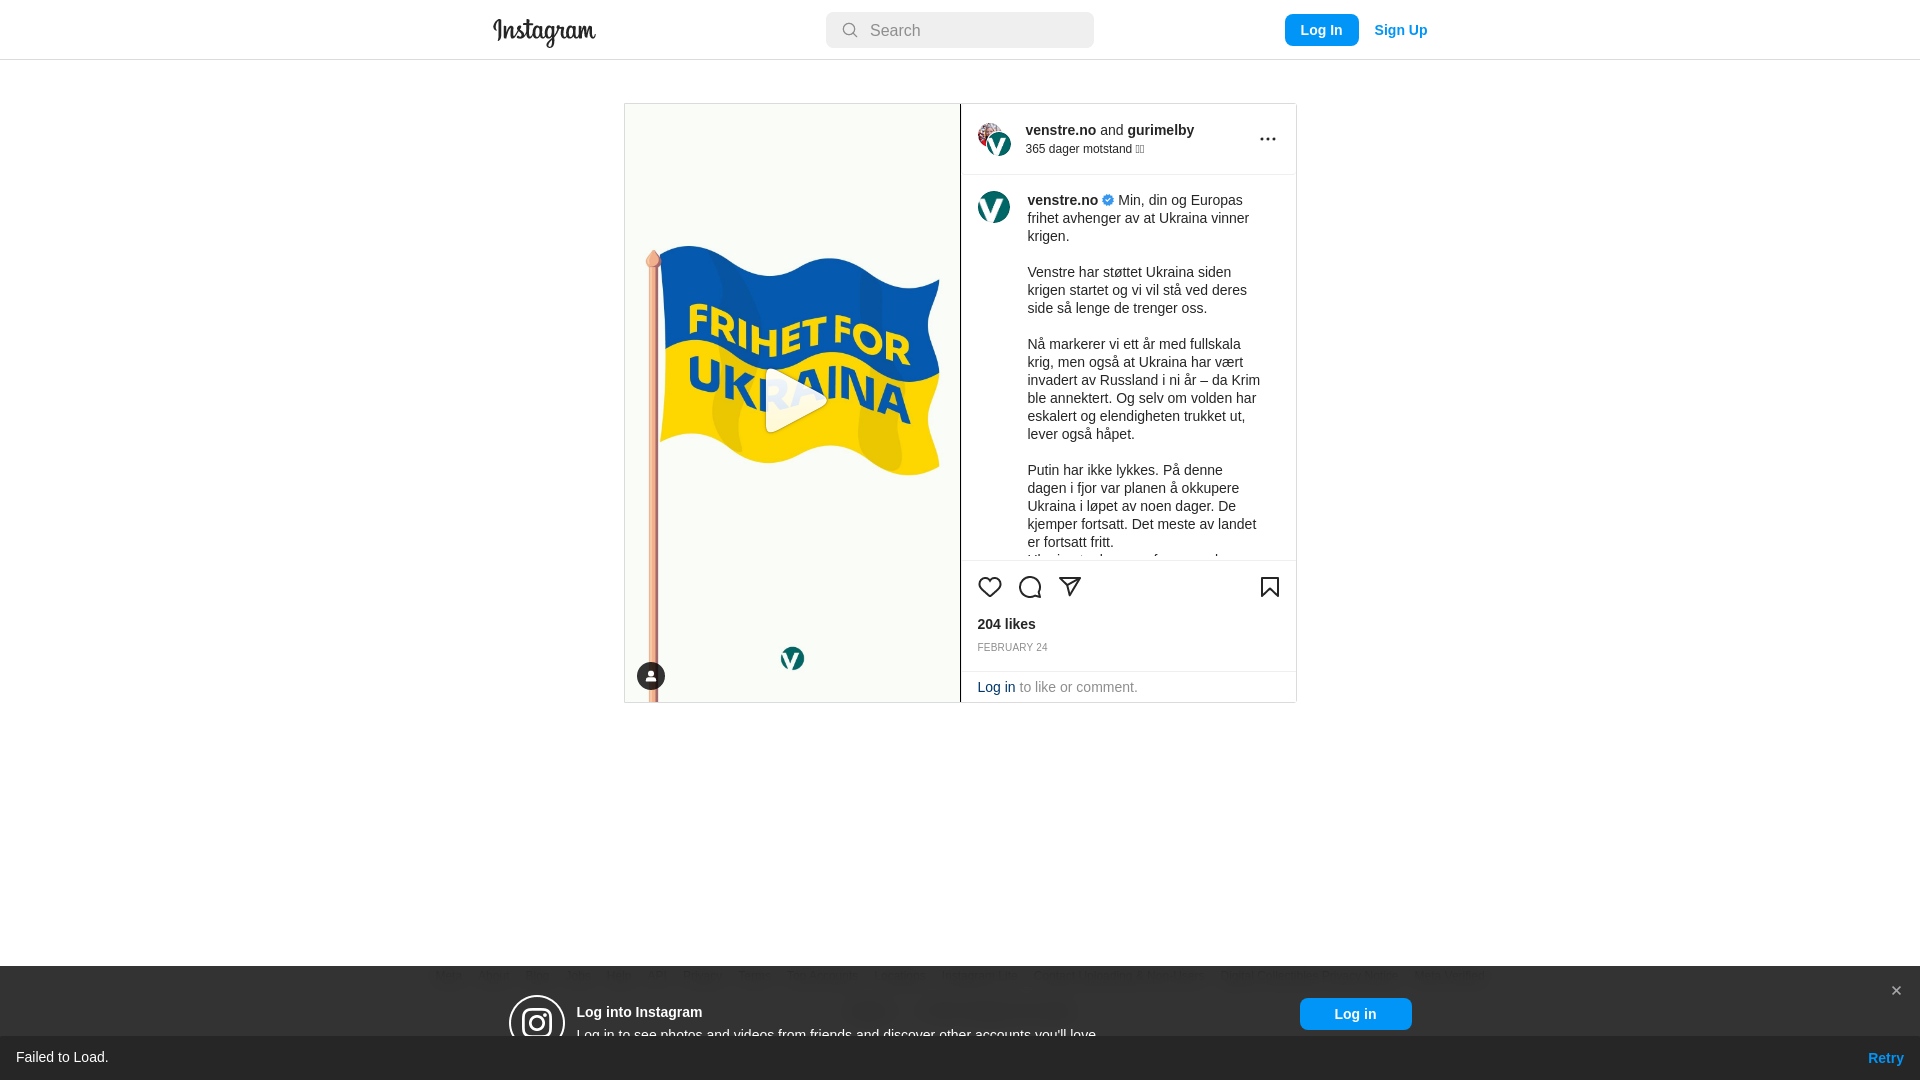Screen dimensions: 1920x1080
Task: Save post with bookmark icon
Action: [x=1270, y=587]
